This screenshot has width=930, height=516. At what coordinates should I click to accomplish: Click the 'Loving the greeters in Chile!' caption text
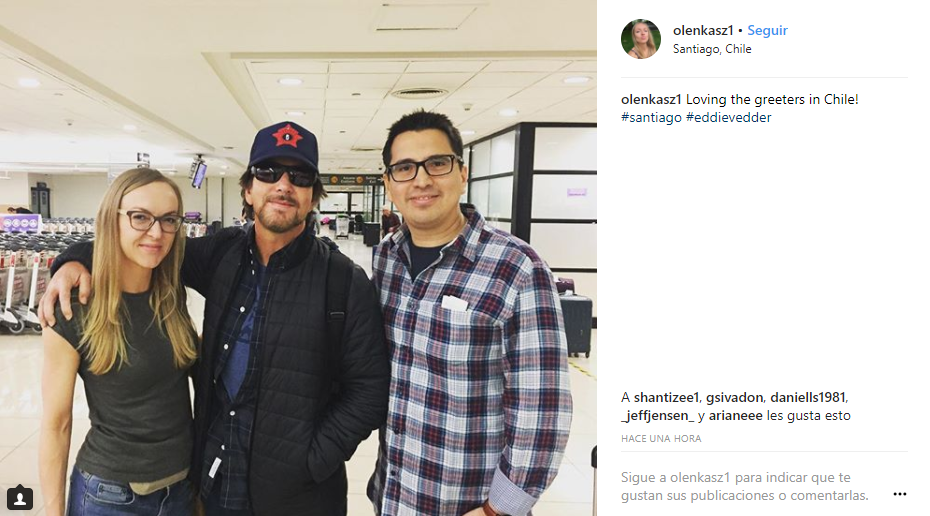coord(772,100)
